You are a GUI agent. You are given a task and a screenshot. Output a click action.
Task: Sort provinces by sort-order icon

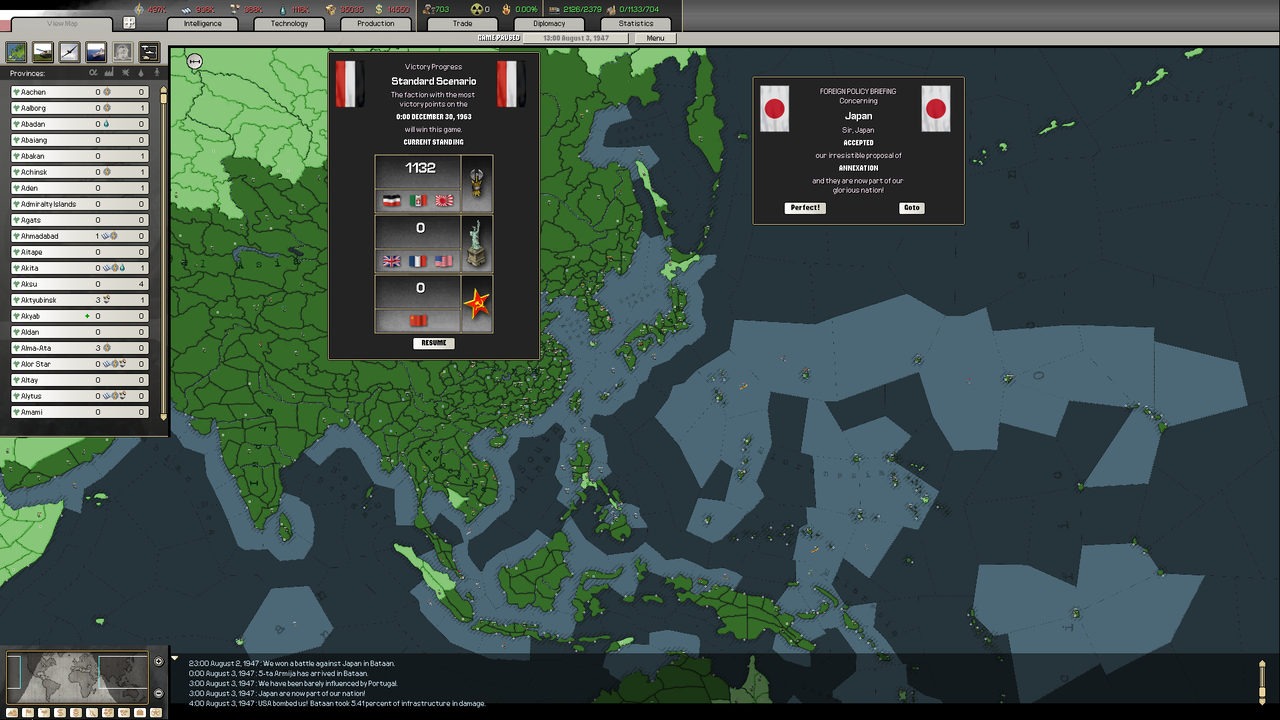click(93, 72)
